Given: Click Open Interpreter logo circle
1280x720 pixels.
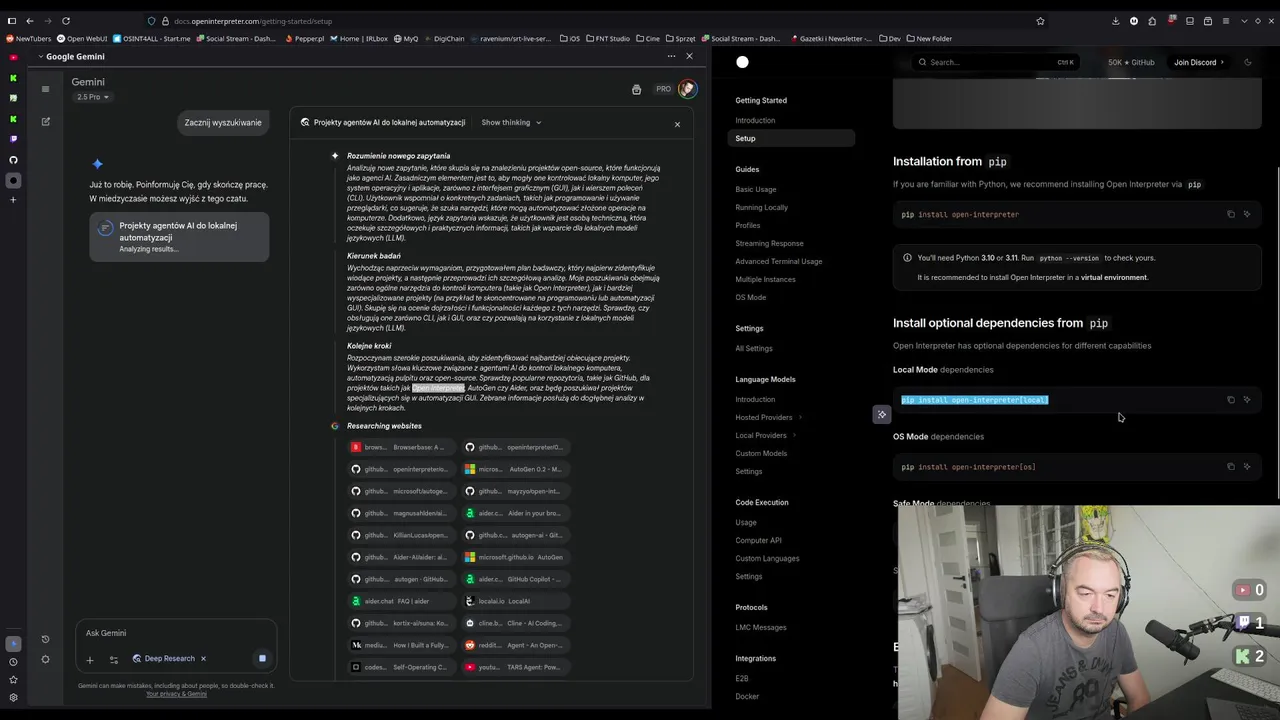Looking at the screenshot, I should [742, 62].
